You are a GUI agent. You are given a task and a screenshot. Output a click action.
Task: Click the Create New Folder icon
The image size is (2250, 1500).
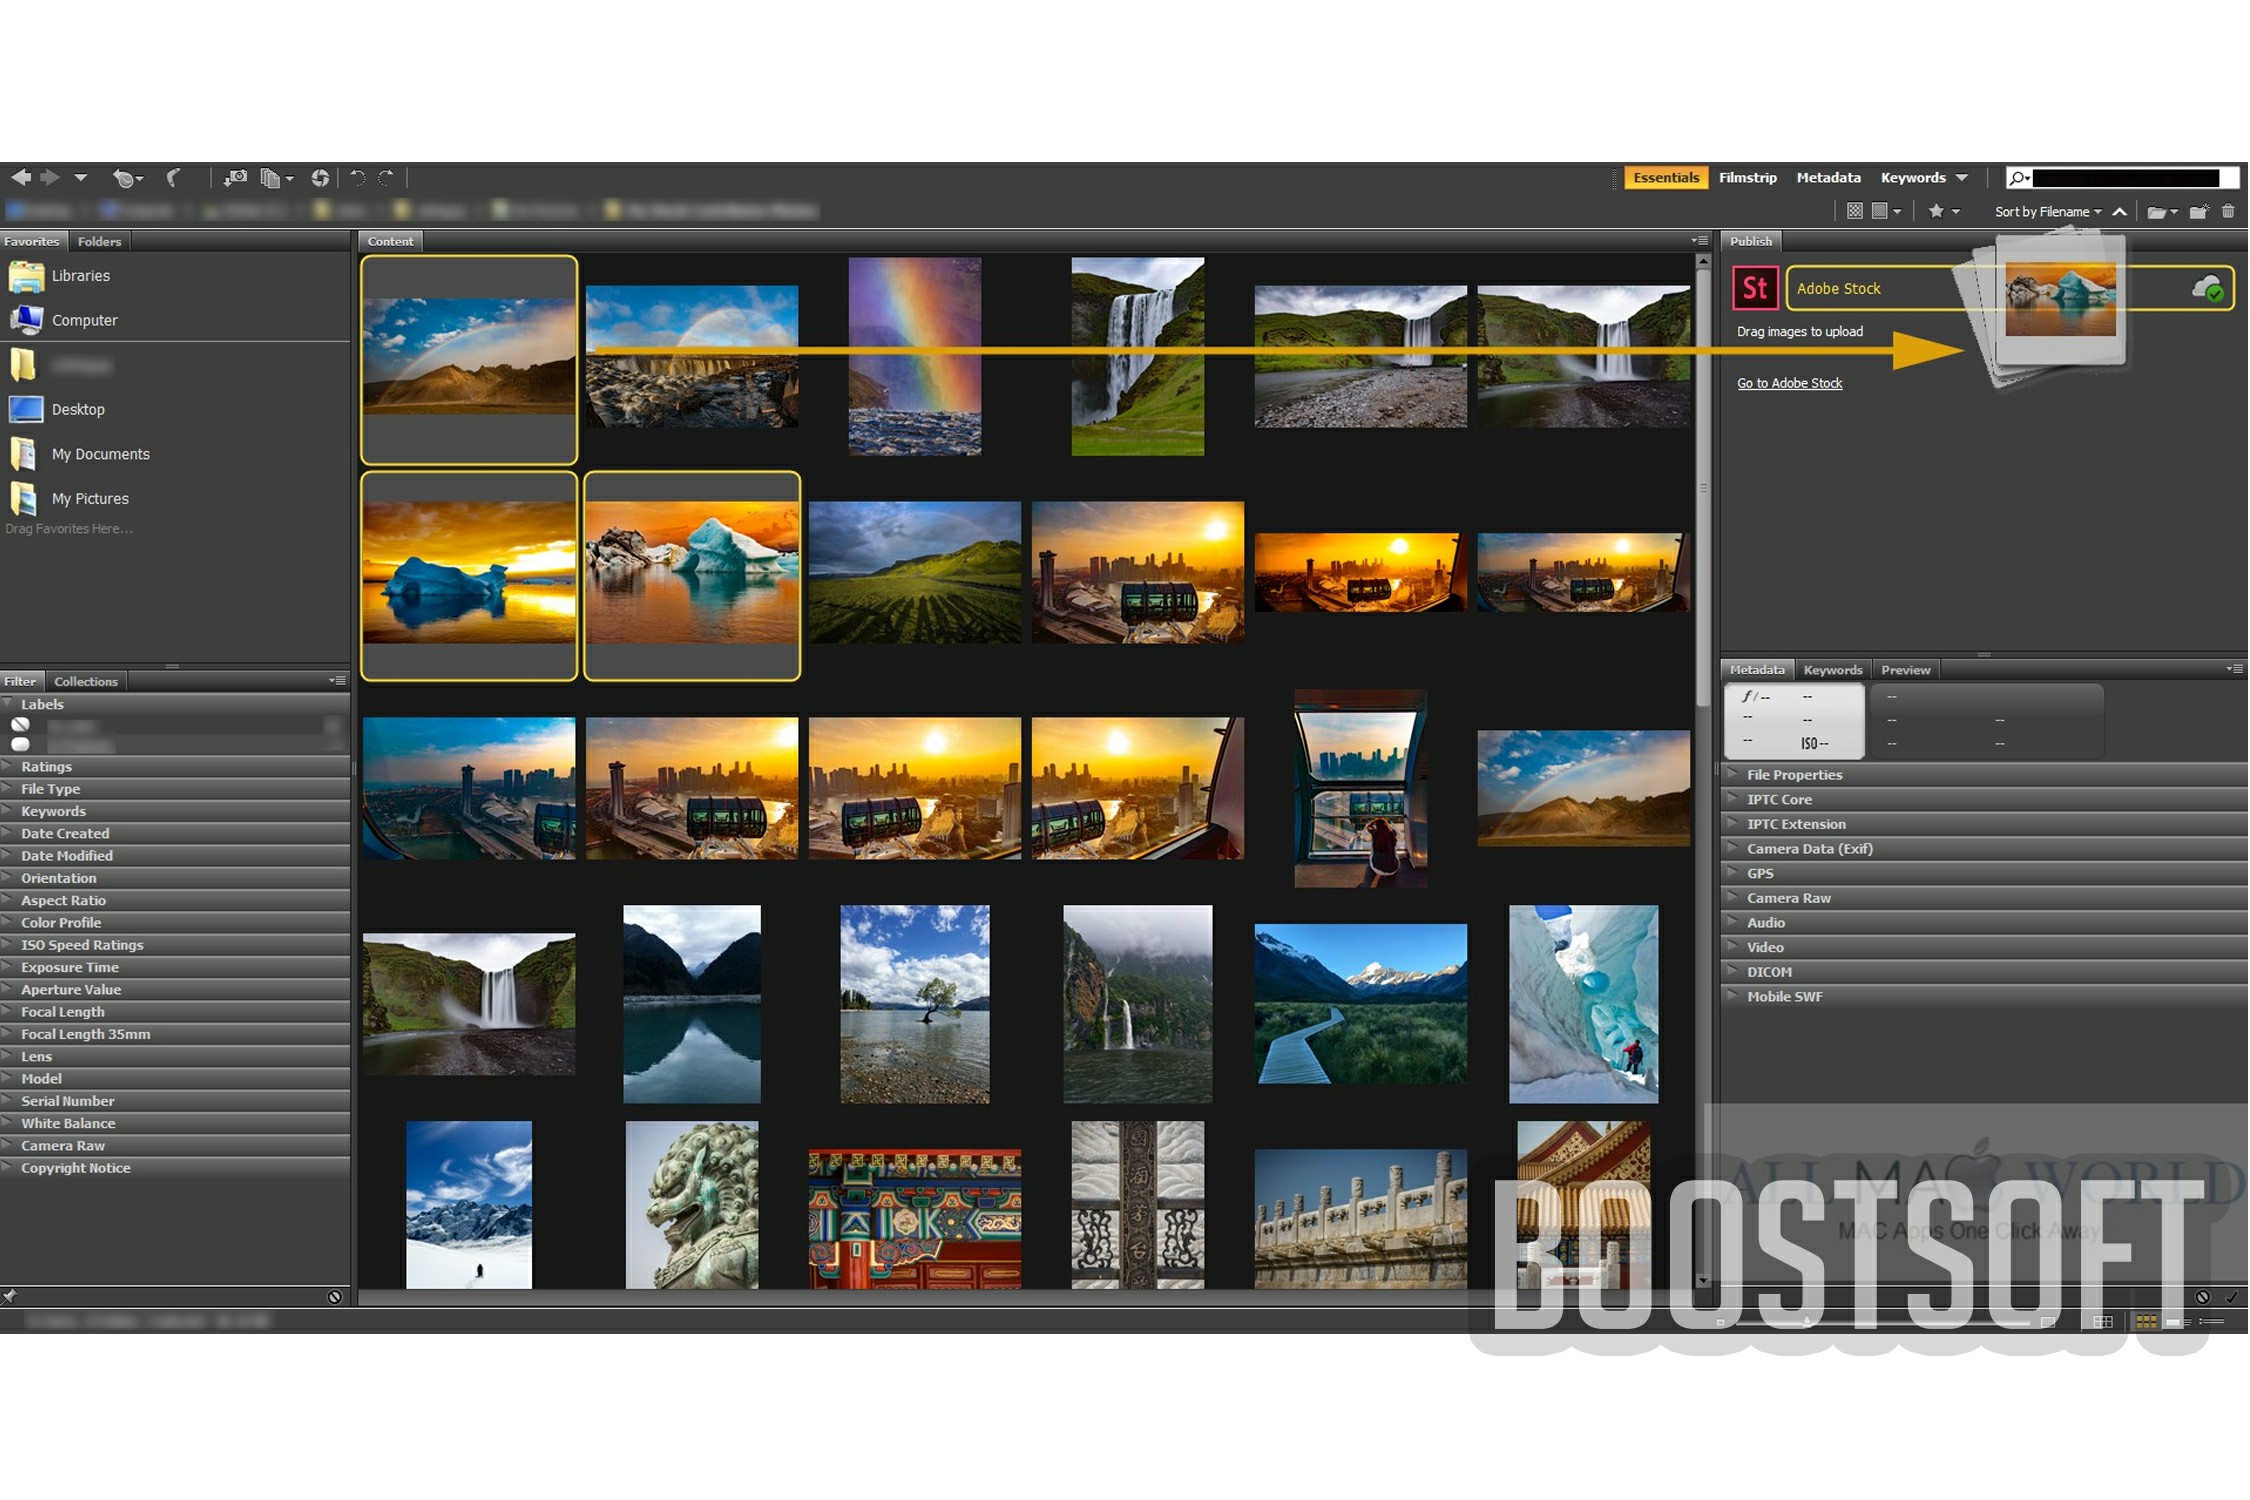click(2199, 211)
